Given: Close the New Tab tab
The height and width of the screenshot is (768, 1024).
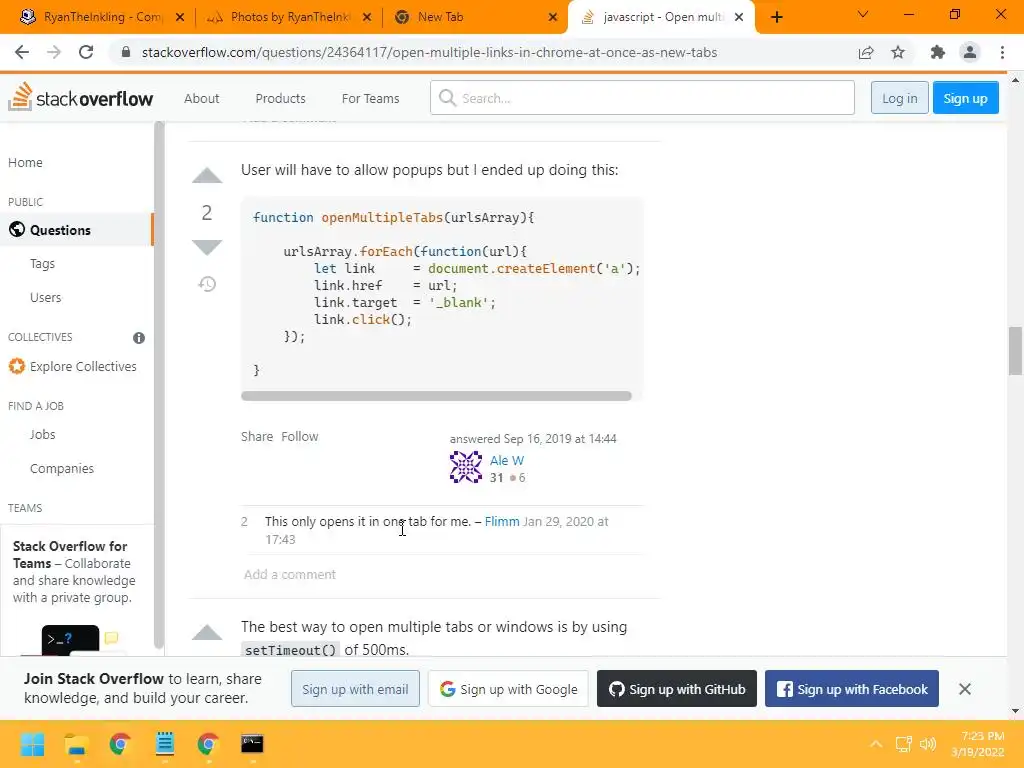Looking at the screenshot, I should (553, 17).
